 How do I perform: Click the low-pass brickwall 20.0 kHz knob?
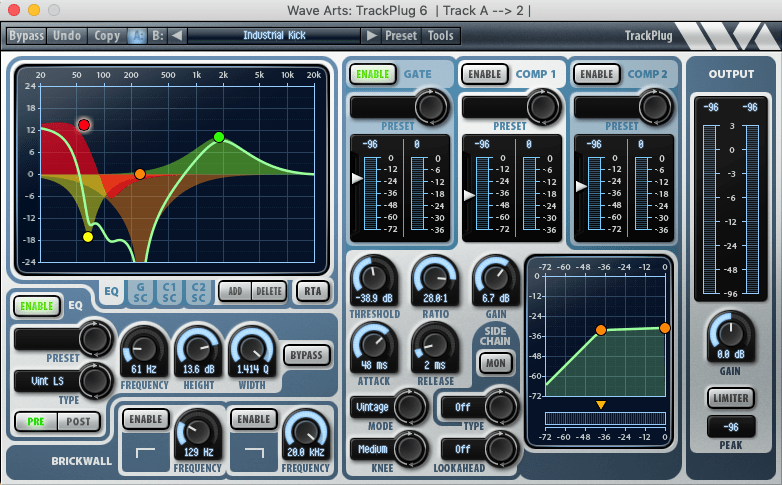click(306, 432)
